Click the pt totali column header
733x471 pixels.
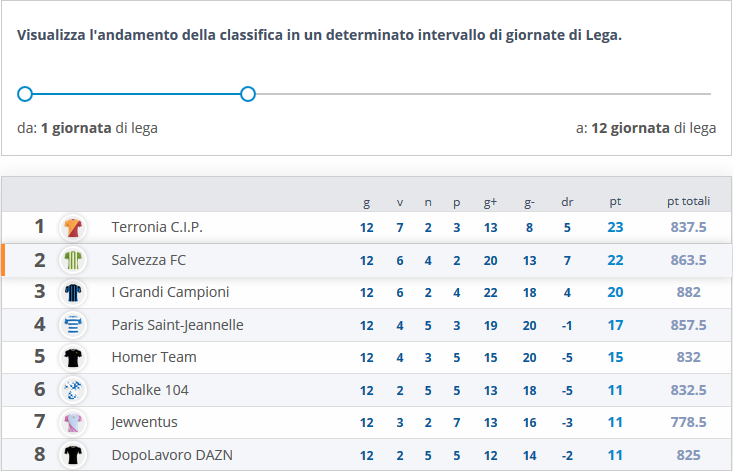pos(688,202)
